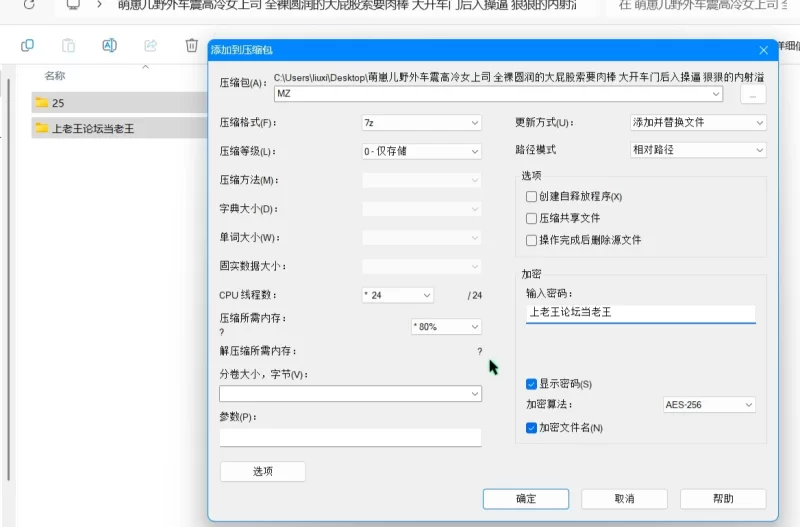Open CPU 线程数 dropdown showing 24
Screen dimensions: 800x527
click(398, 295)
